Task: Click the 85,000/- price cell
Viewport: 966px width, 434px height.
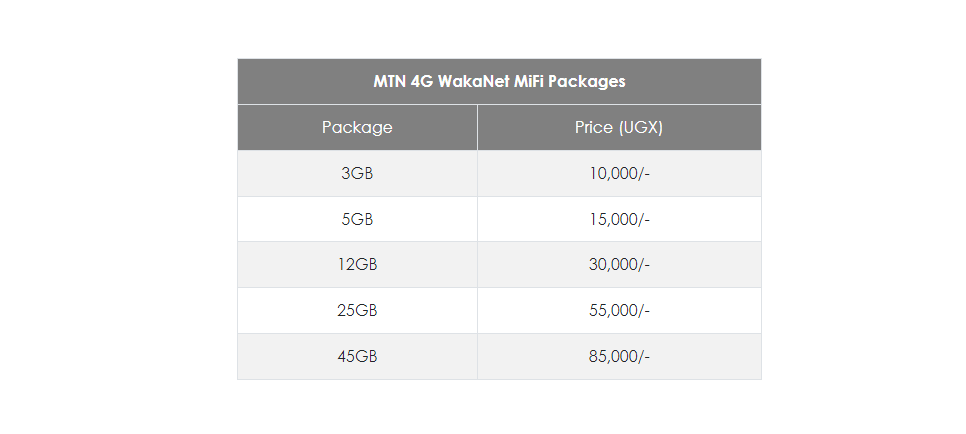Action: click(x=619, y=356)
